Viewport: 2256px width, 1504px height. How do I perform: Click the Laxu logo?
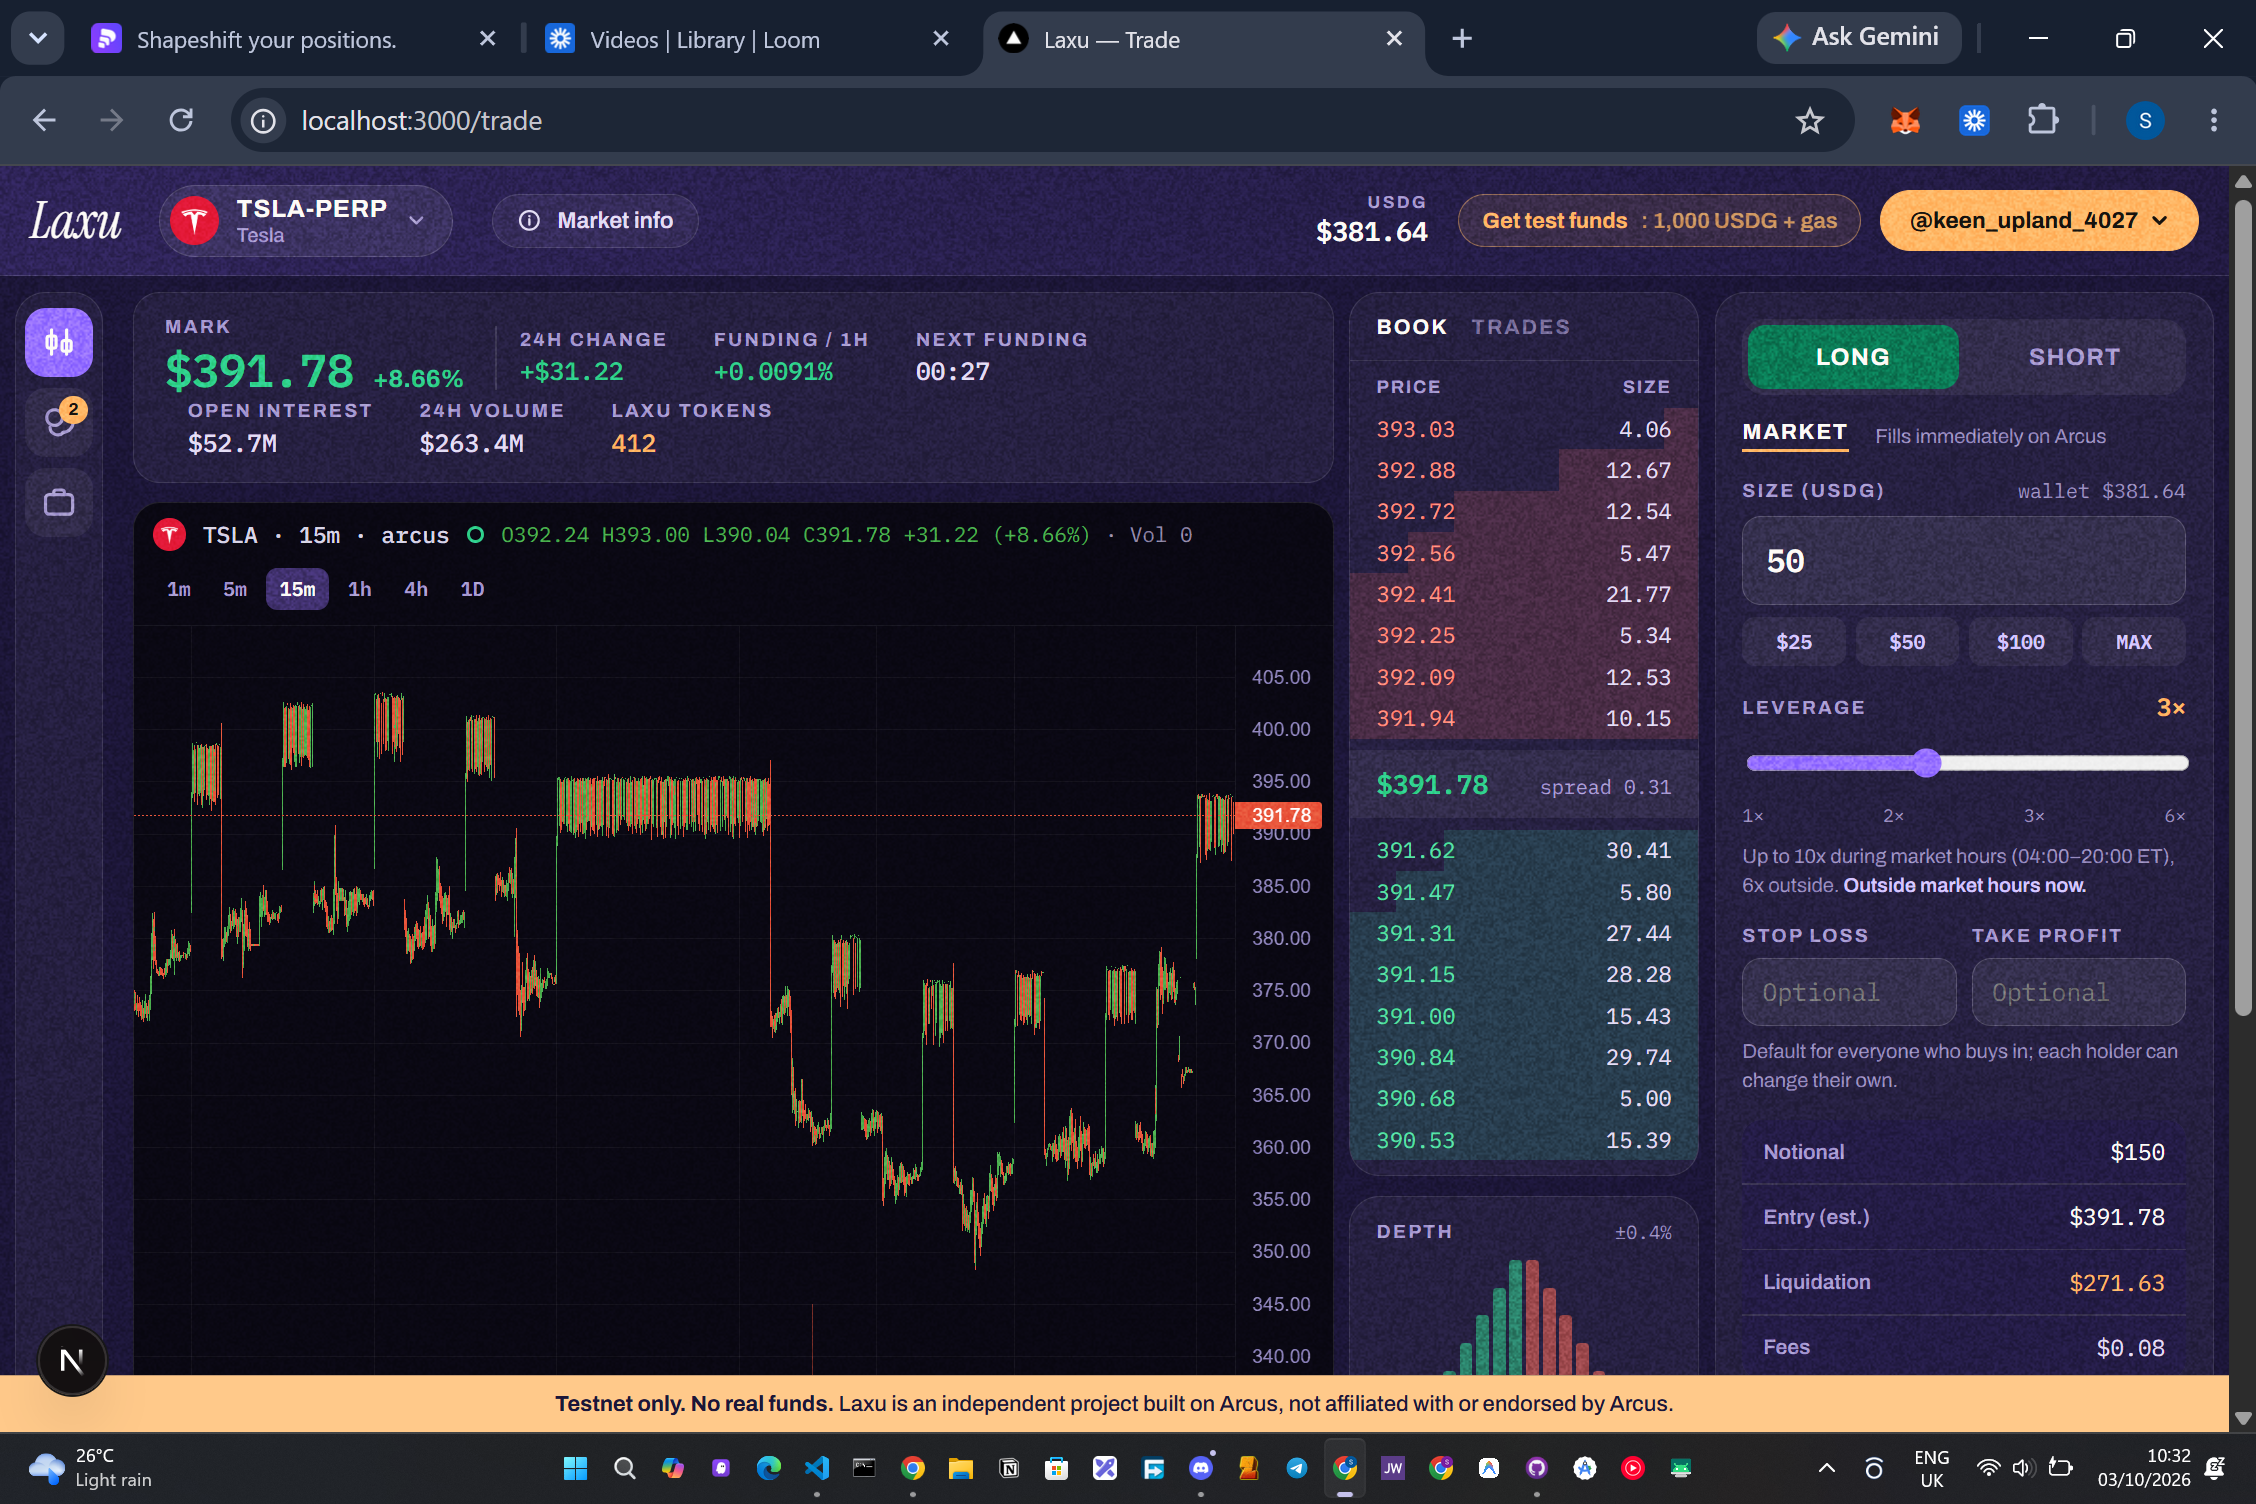(75, 220)
